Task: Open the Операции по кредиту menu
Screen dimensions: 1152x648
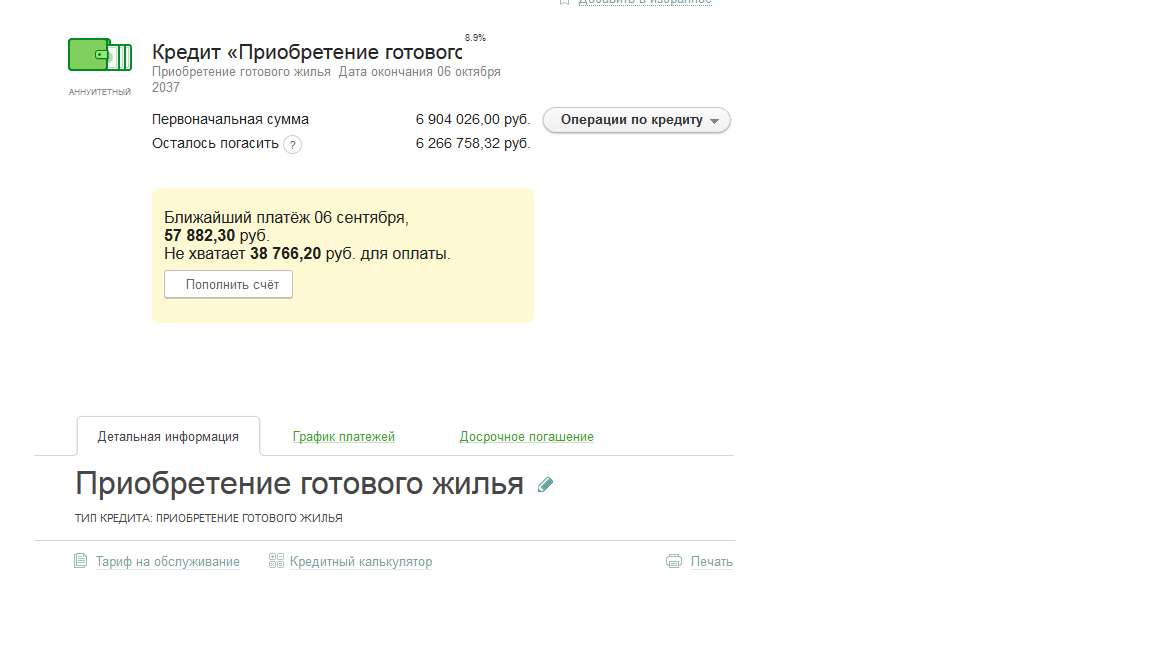Action: (632, 120)
